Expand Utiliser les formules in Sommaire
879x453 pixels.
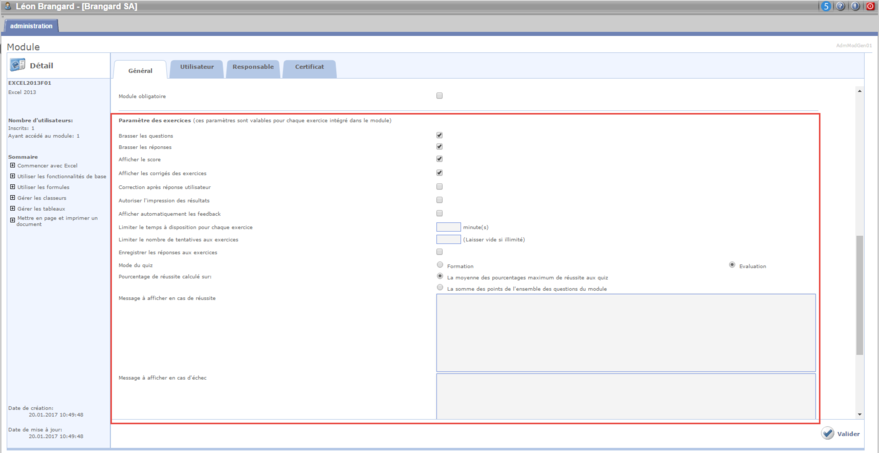(x=12, y=187)
